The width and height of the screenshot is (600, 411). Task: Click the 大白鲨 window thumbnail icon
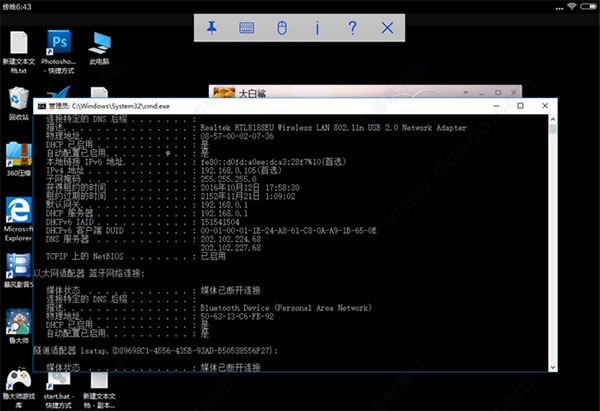(224, 92)
